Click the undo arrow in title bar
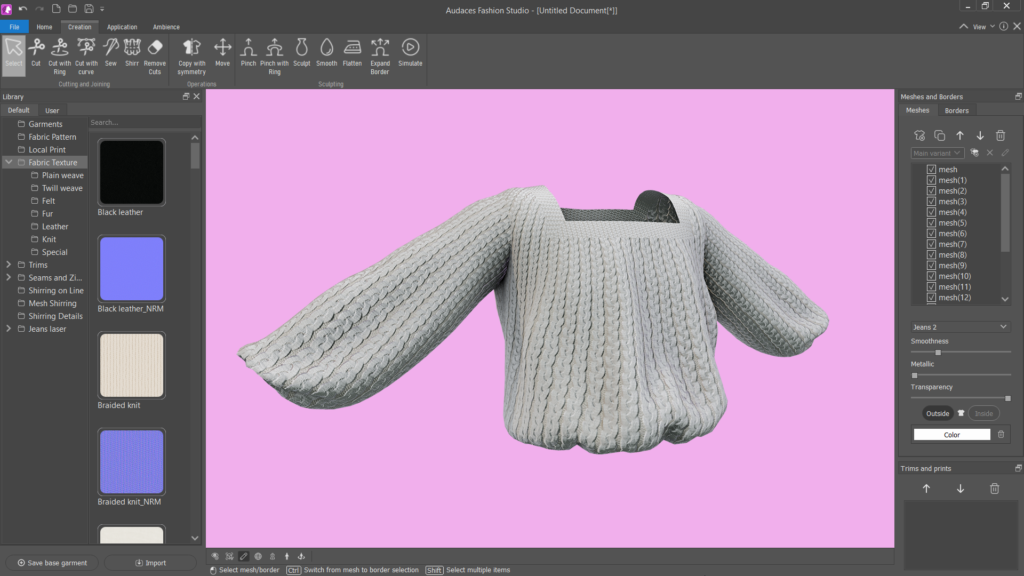1024x576 pixels. tap(23, 9)
